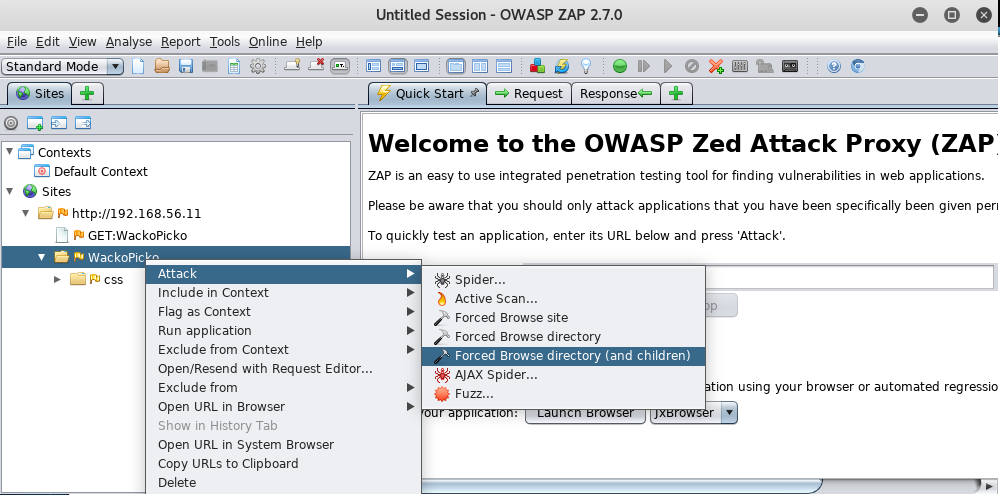Click the Show only URLs in scope target icon

click(11, 123)
